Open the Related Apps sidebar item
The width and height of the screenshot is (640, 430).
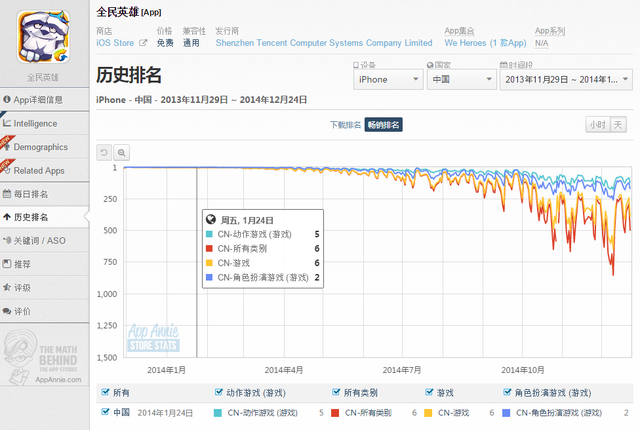(x=44, y=171)
